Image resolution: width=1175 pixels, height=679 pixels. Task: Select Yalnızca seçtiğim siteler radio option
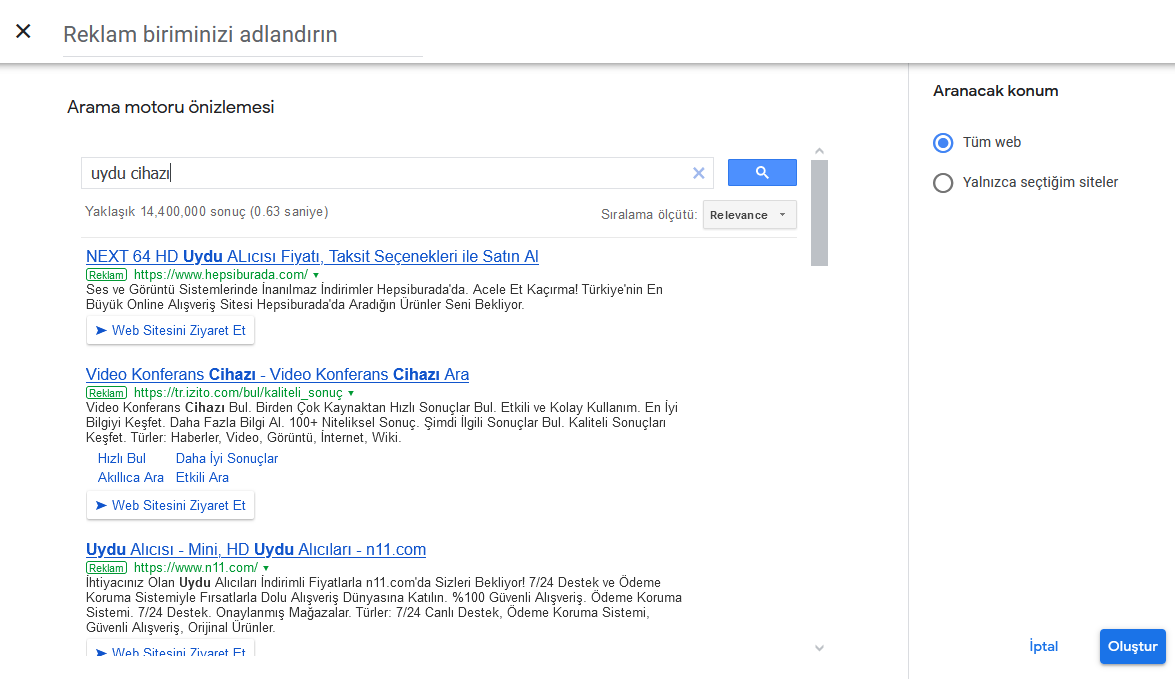click(x=943, y=183)
